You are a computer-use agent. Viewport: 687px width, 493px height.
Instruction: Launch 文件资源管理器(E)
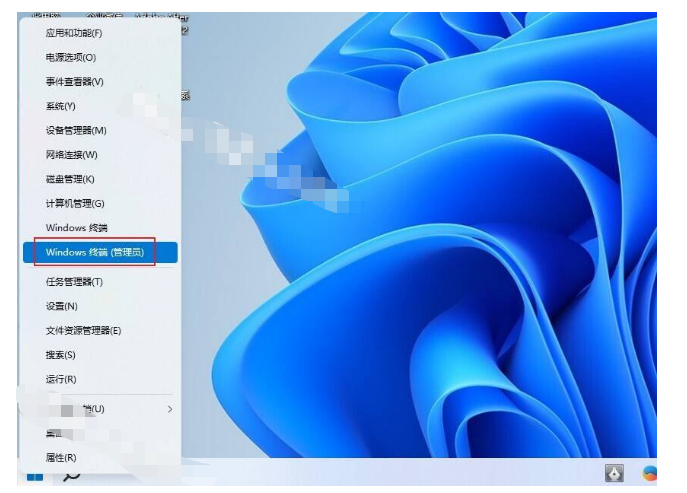[x=83, y=330]
